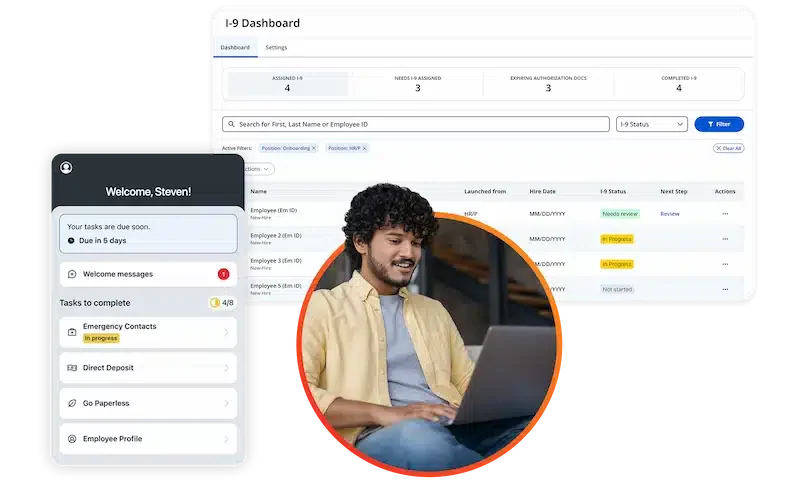This screenshot has width=800, height=485.
Task: Click the blue Filter button
Action: tap(719, 124)
